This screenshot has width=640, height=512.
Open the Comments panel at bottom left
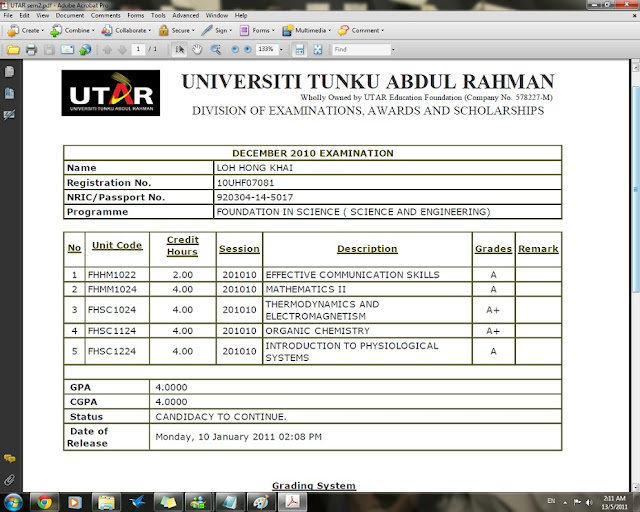pos(9,459)
